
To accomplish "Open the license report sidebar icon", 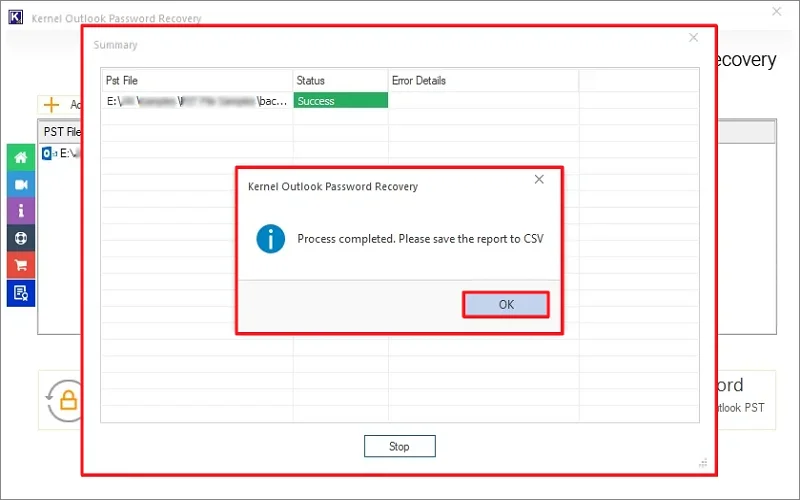I will [x=21, y=293].
